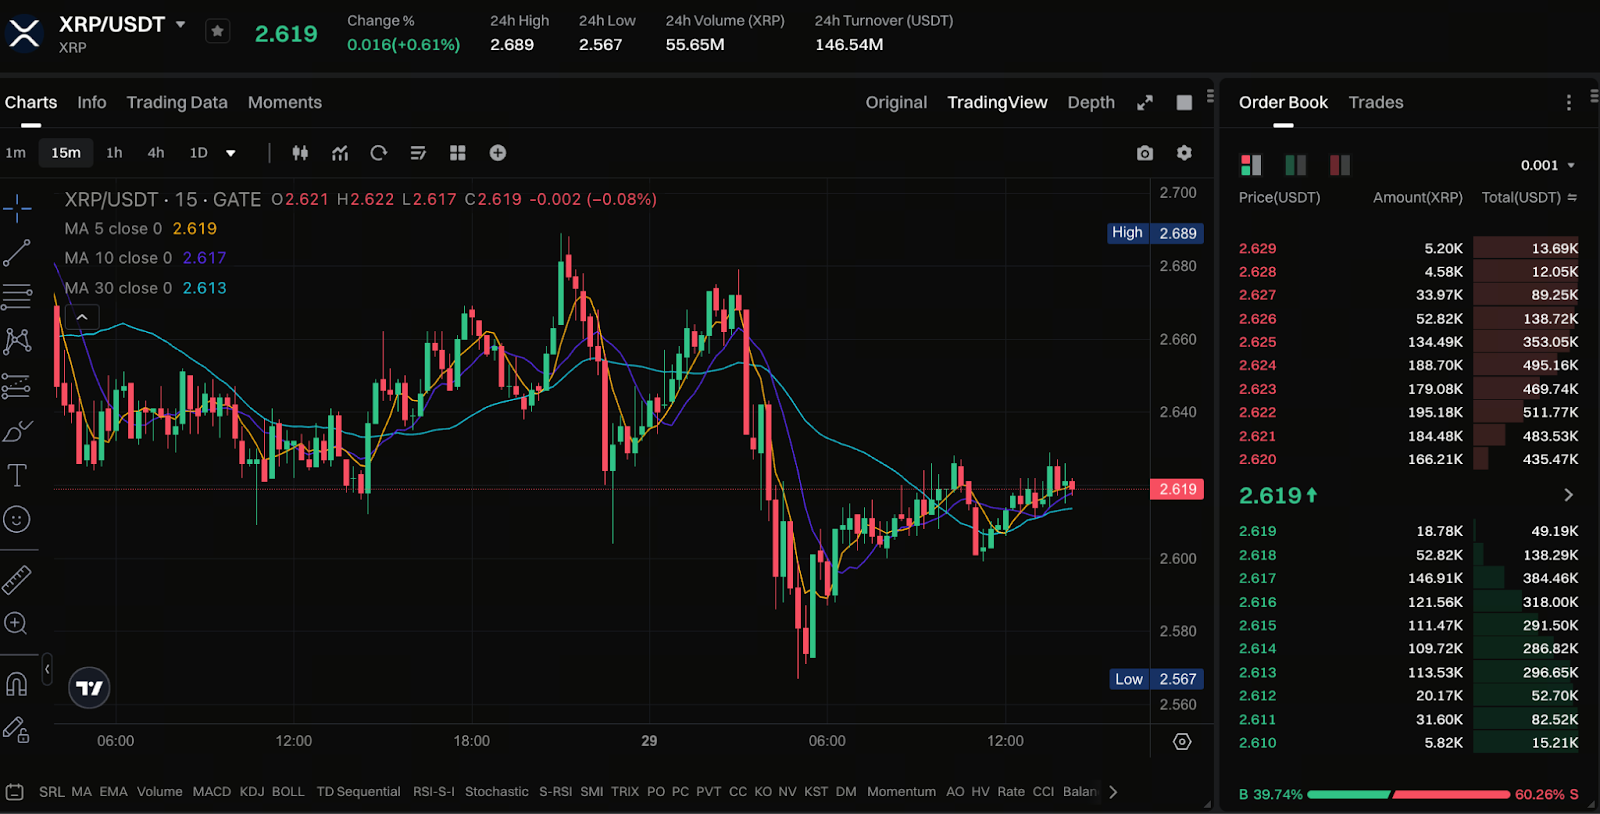The height and width of the screenshot is (814, 1600).
Task: Click the MA 30 close legend entry
Action: [145, 288]
